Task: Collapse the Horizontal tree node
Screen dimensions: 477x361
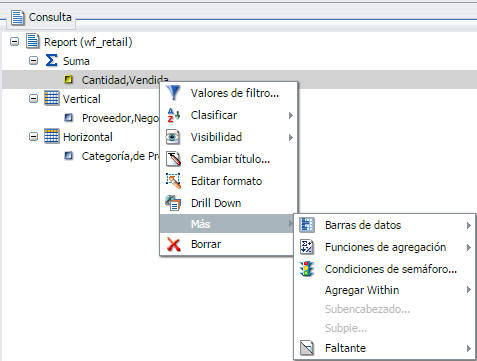Action: coord(33,137)
